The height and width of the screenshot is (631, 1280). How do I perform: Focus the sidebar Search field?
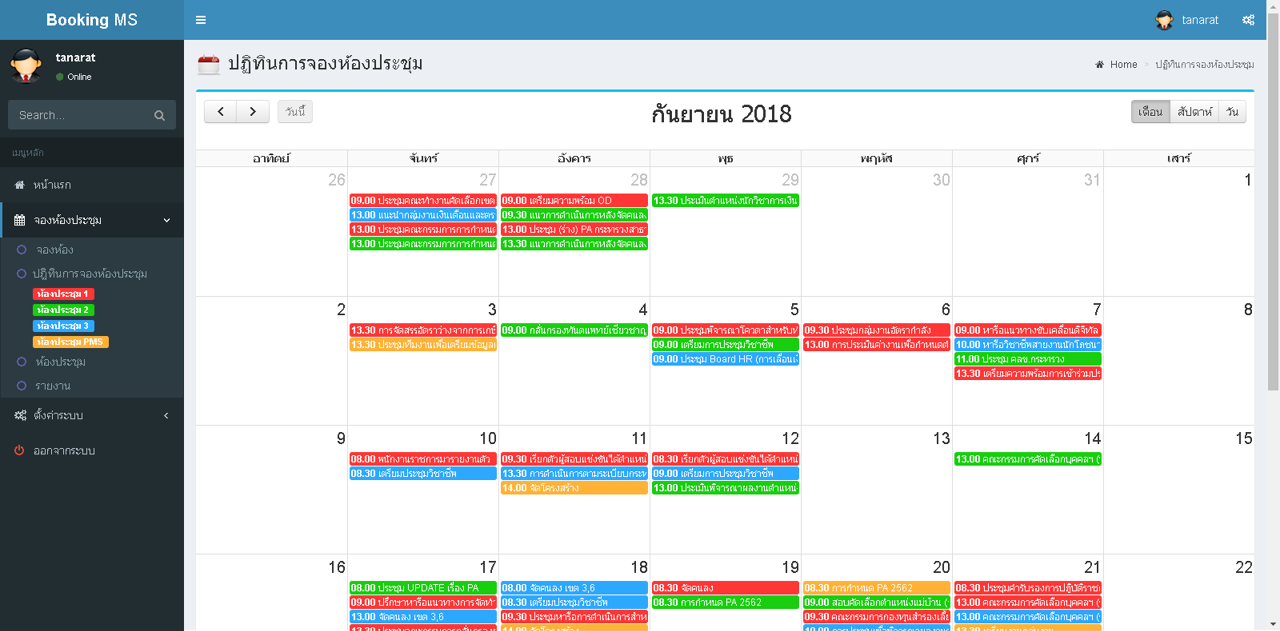(80, 115)
